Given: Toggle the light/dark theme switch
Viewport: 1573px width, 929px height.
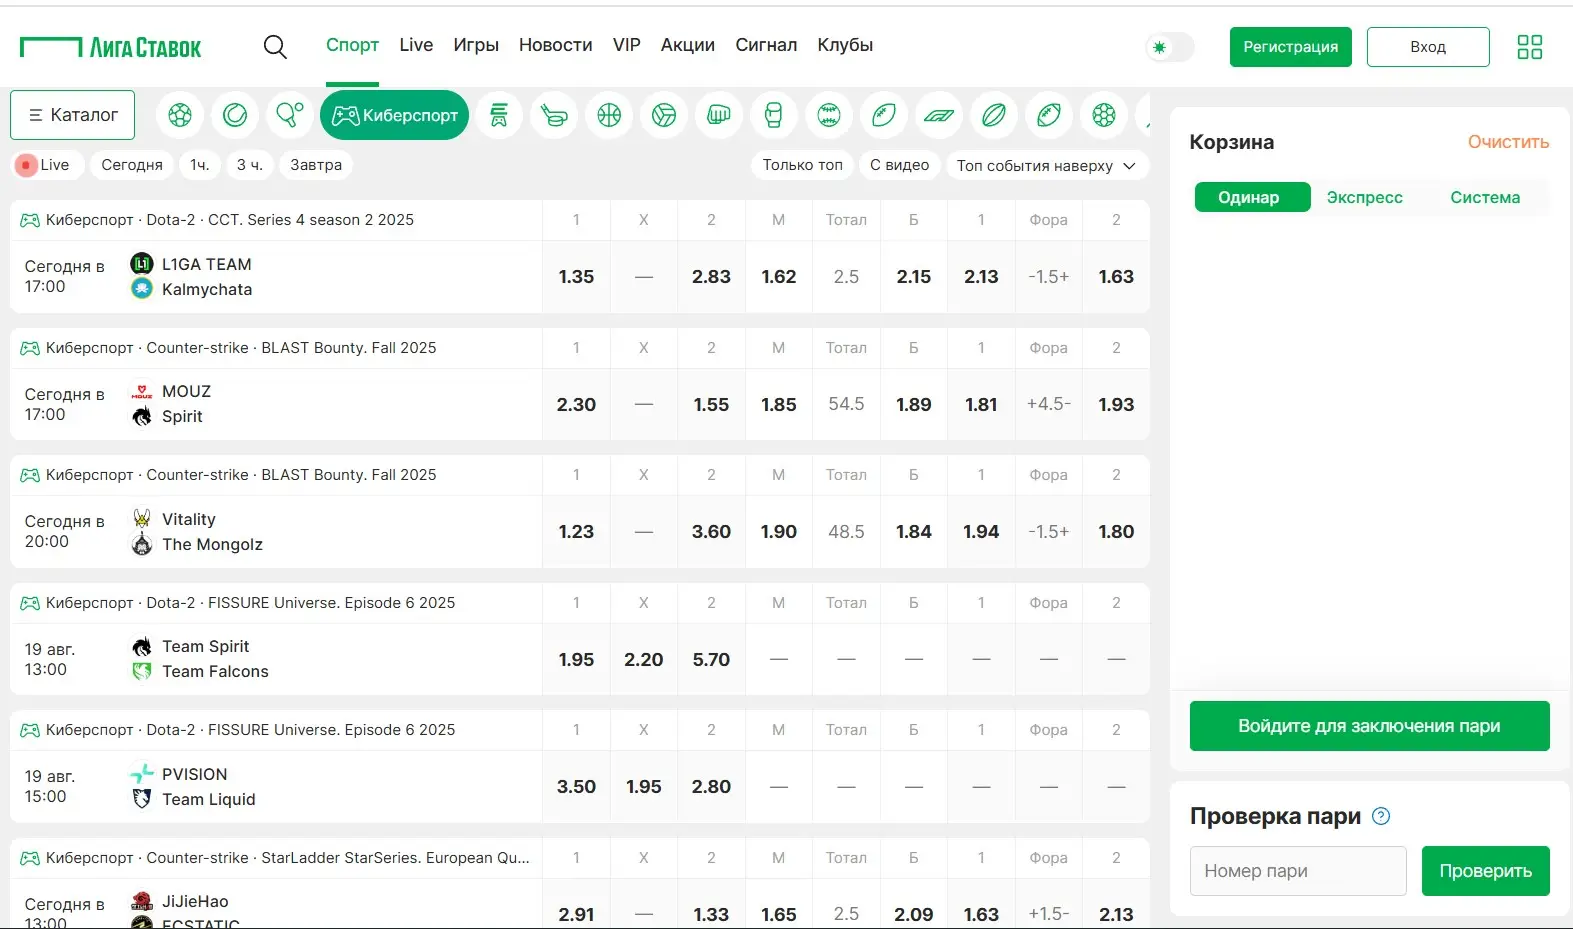Looking at the screenshot, I should [1169, 47].
